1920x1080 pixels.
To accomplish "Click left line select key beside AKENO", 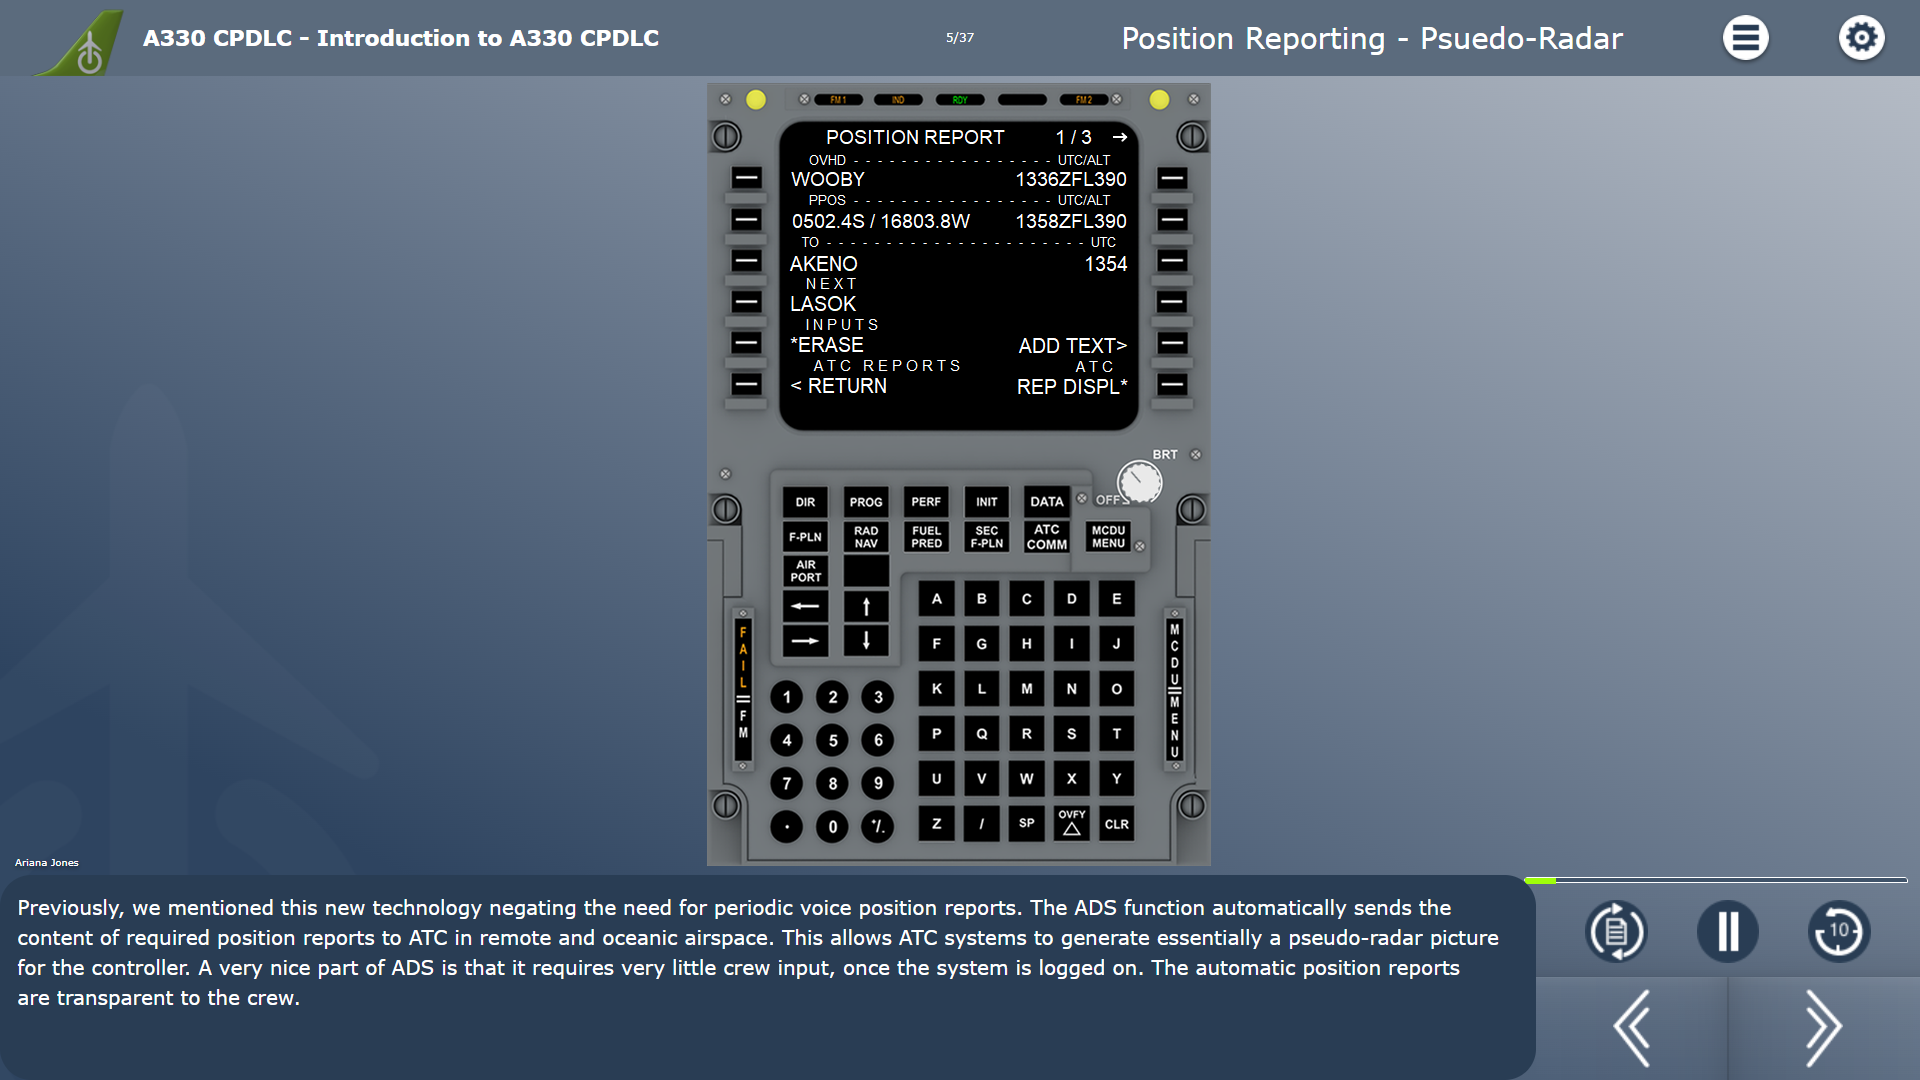I will [746, 261].
